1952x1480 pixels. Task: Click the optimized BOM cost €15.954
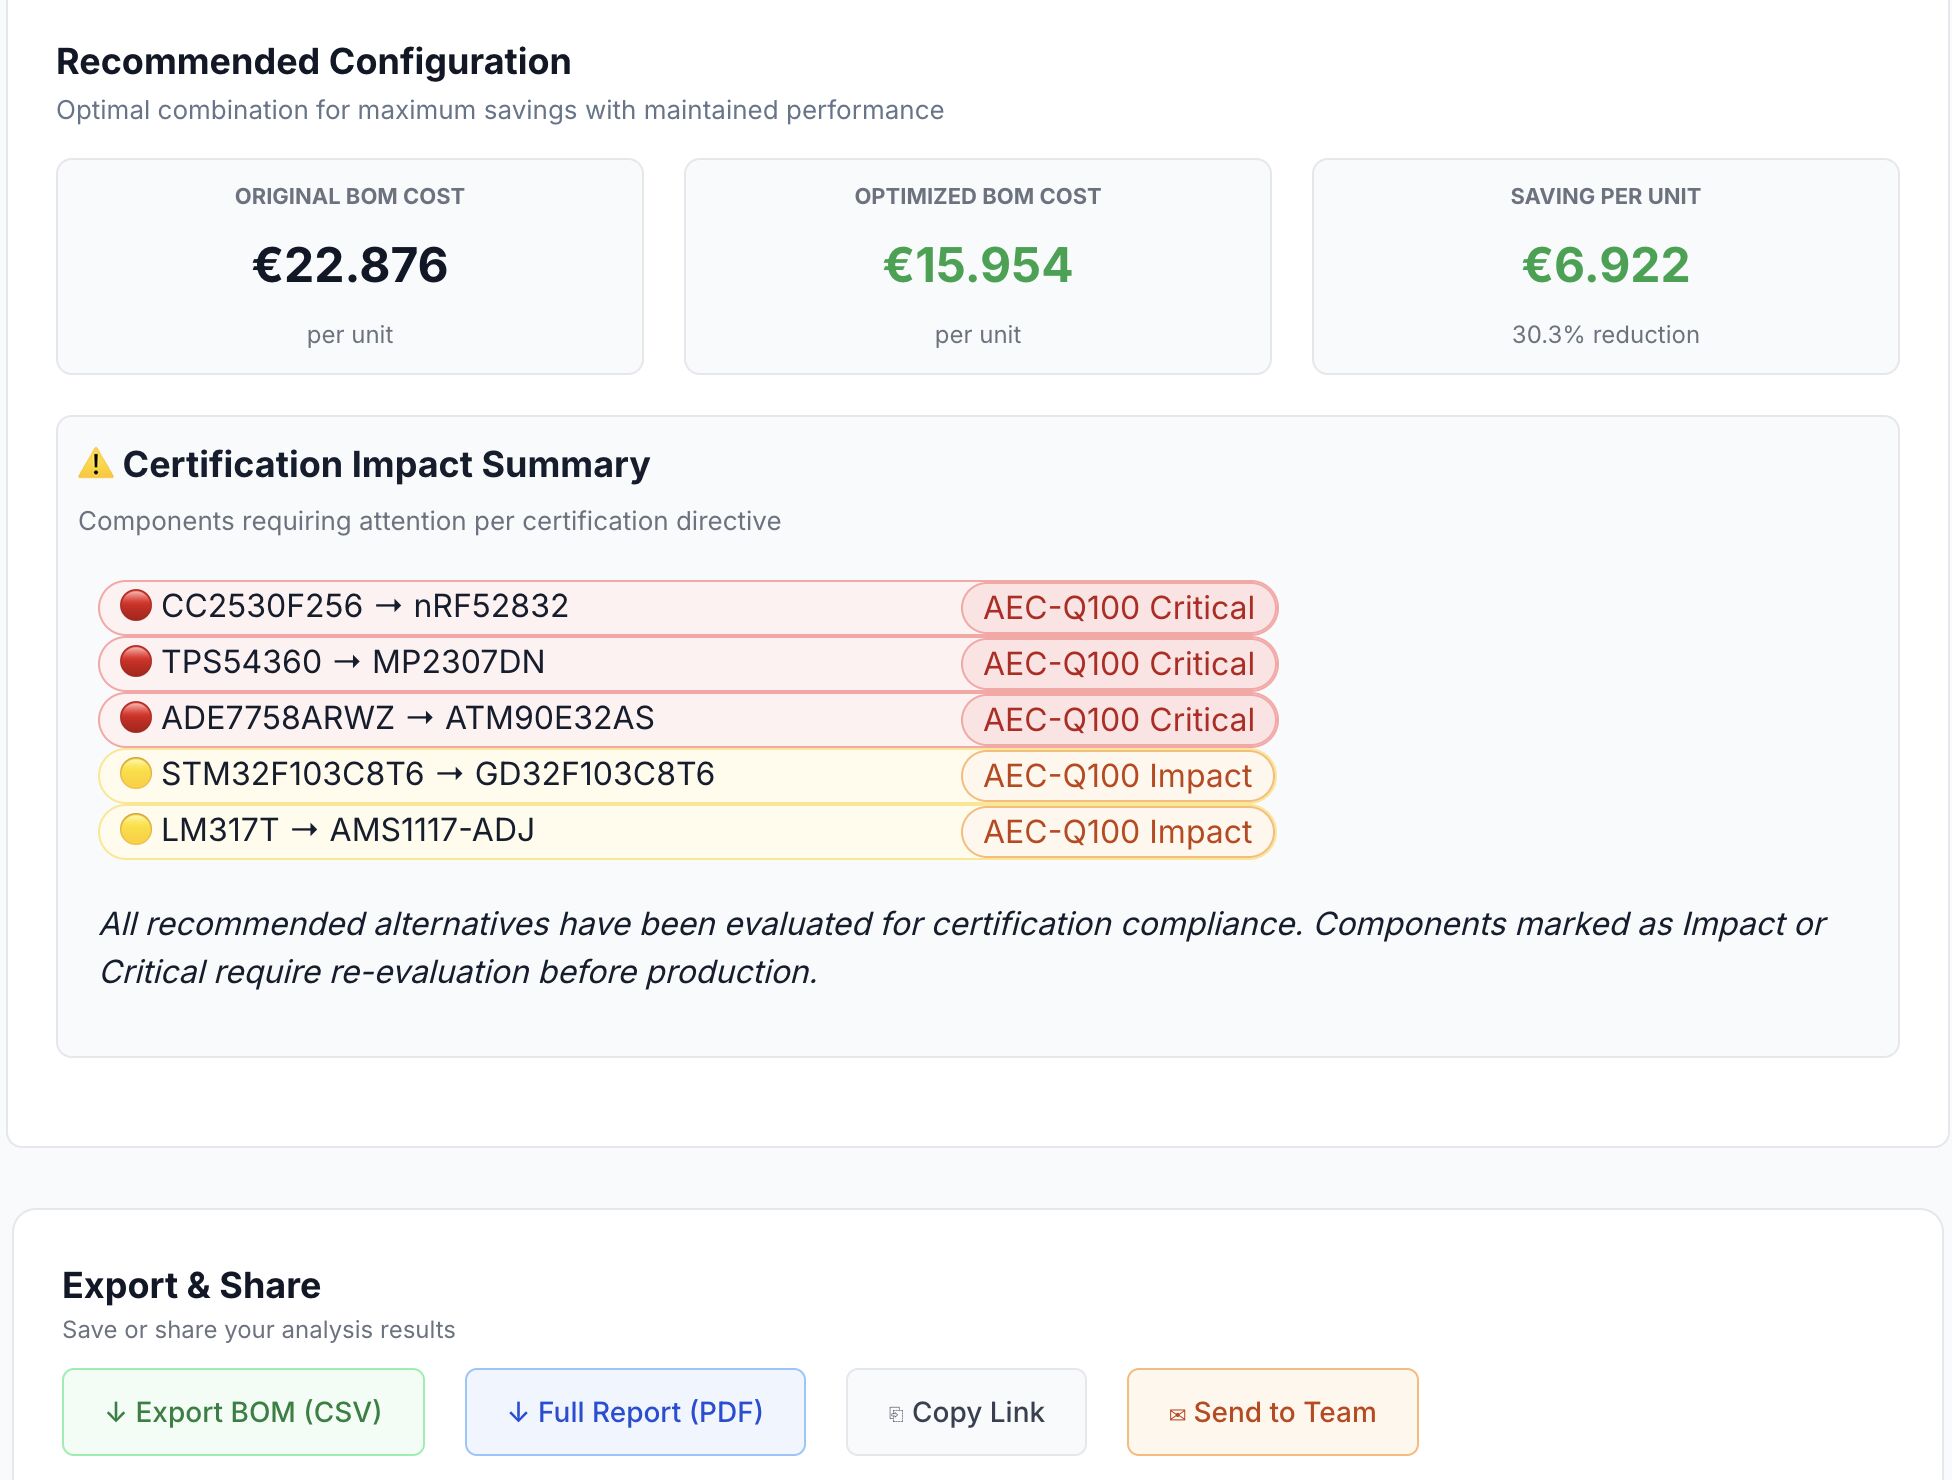[978, 265]
